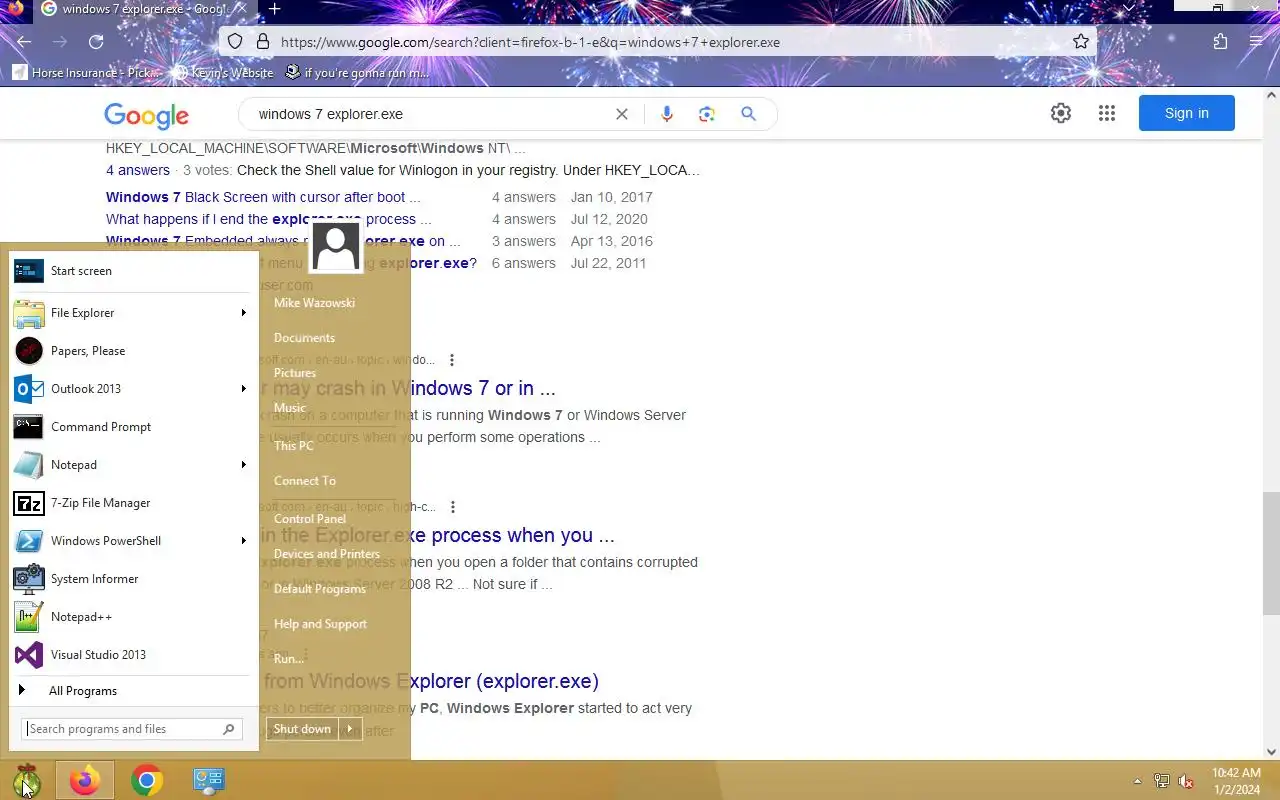
Task: Open Pictures from the start menu
Action: pyautogui.click(x=295, y=373)
